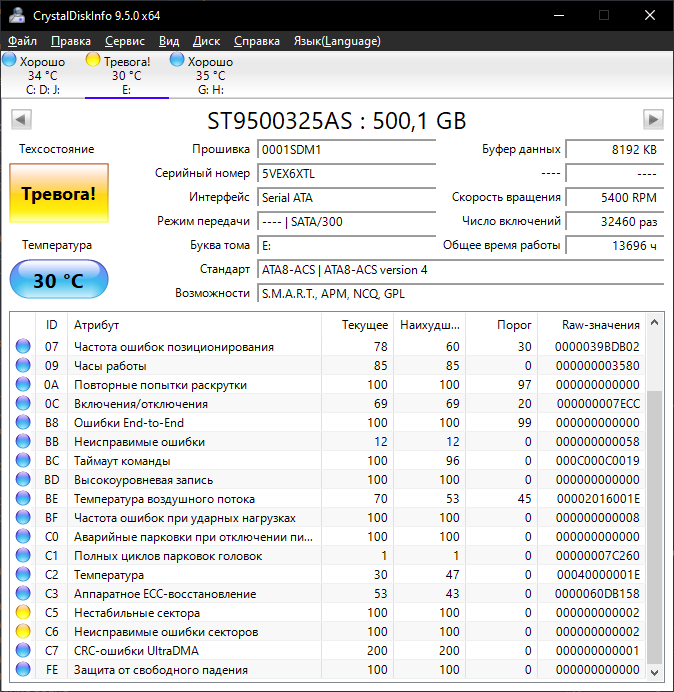Click the Текущее column header
Screen dimensions: 674x692
point(358,325)
